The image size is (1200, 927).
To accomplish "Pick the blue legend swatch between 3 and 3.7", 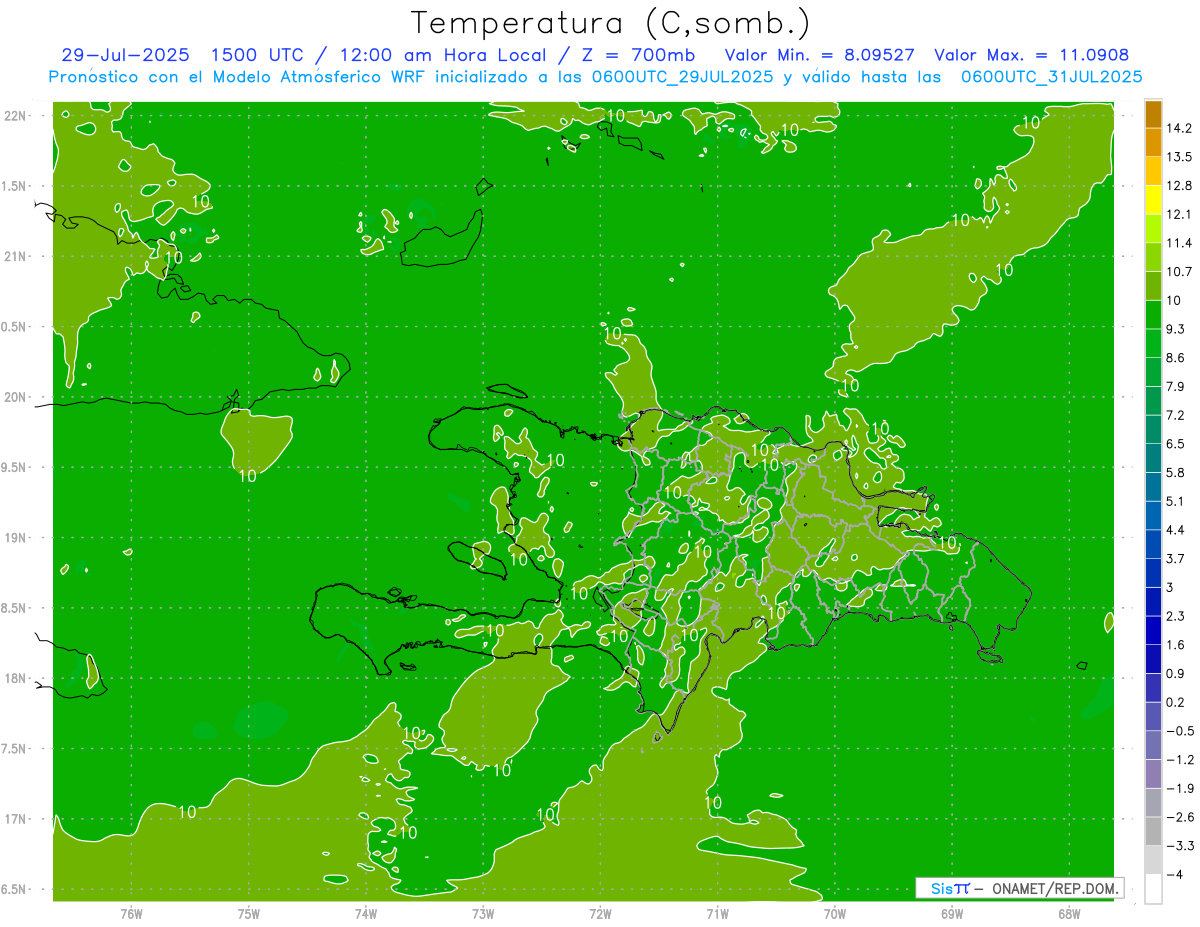I will click(1153, 573).
